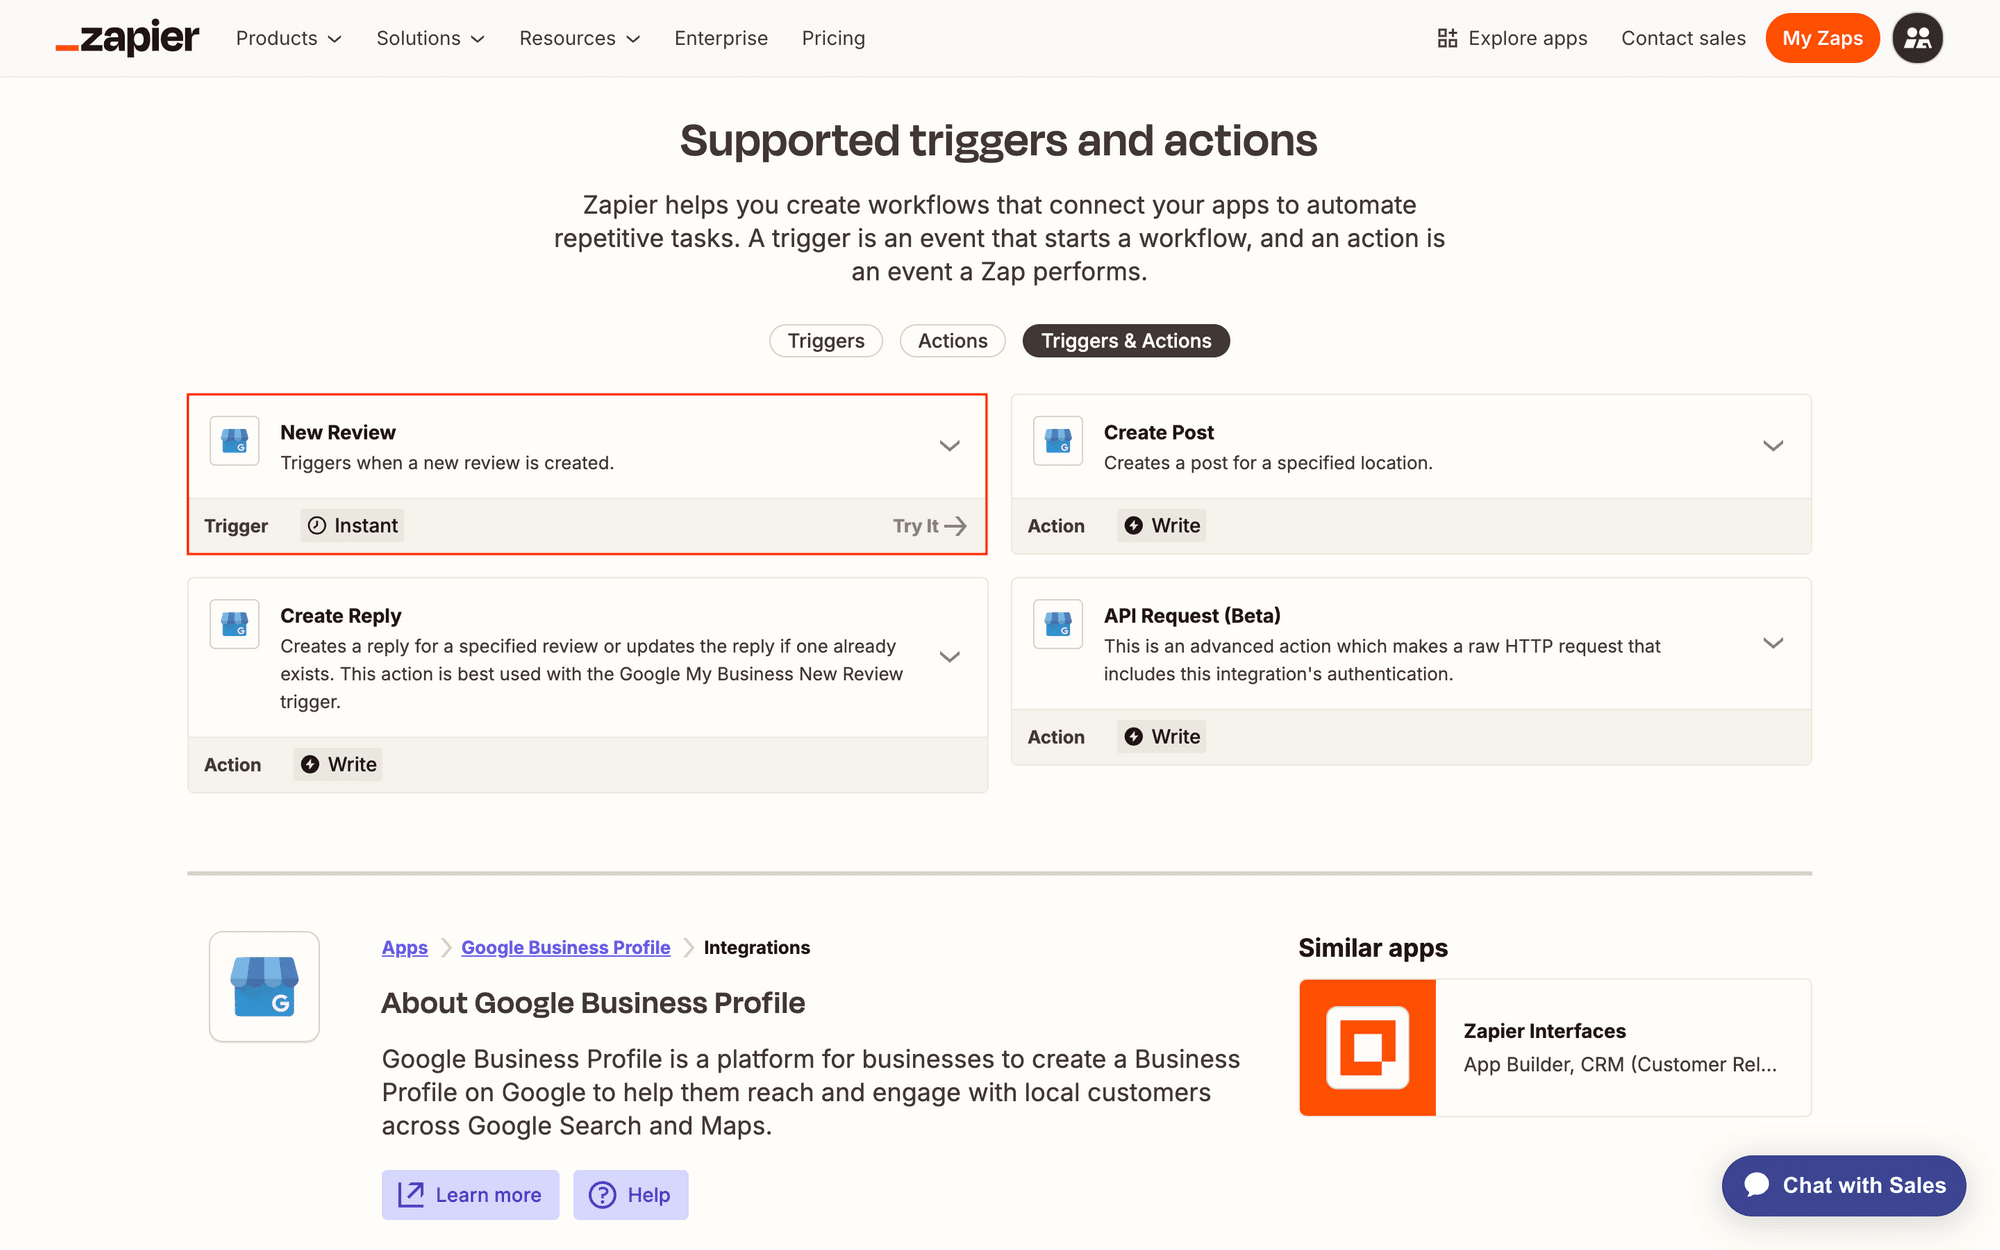This screenshot has height=1250, width=2000.
Task: Click the API Request (Beta) title
Action: pos(1192,616)
